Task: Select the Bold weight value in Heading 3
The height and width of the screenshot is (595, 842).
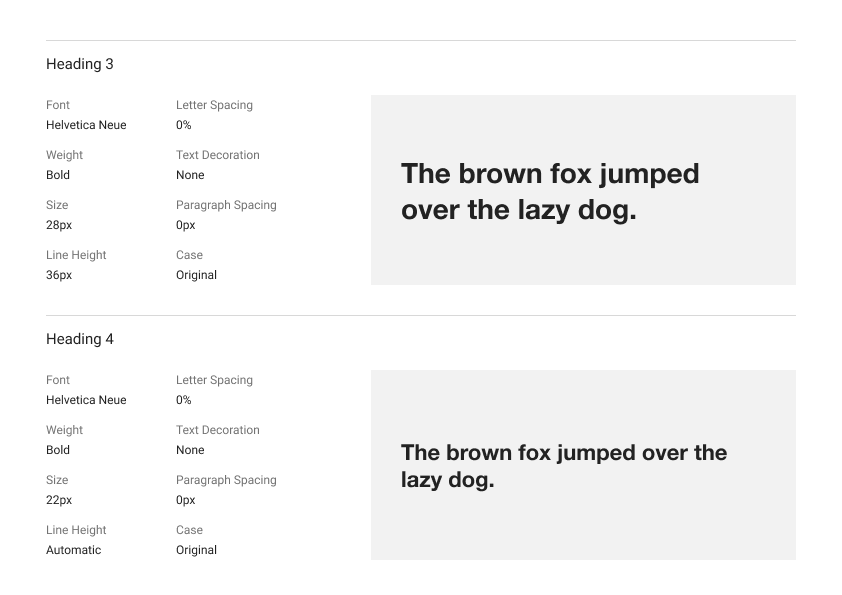Action: coord(58,175)
